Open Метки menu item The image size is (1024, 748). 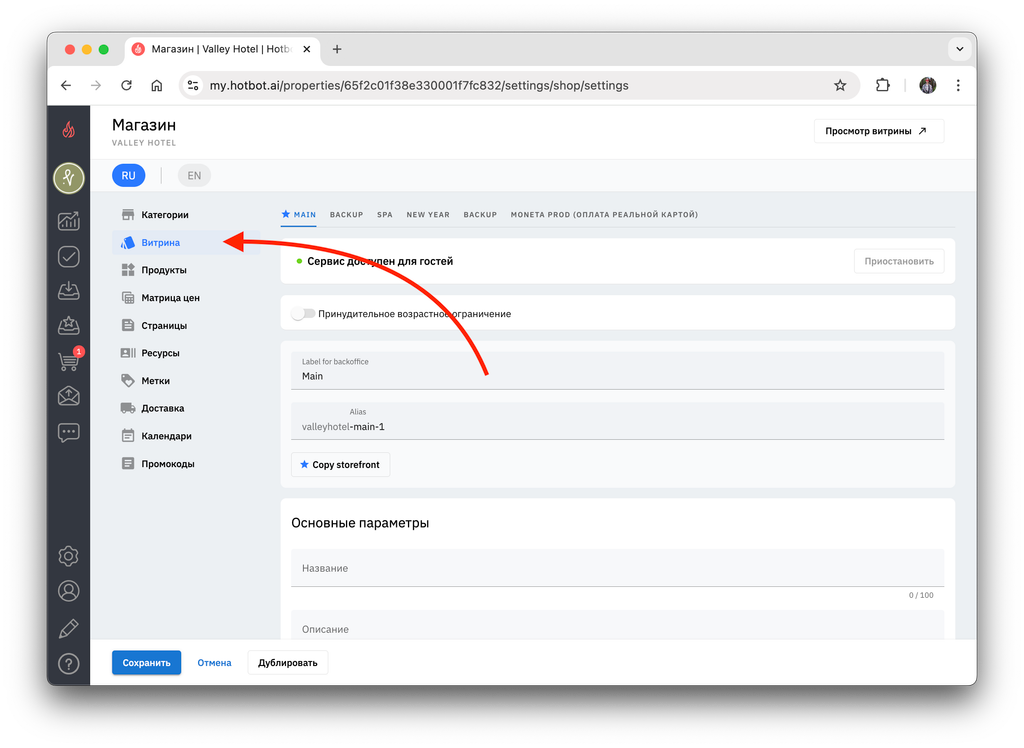pyautogui.click(x=186, y=381)
